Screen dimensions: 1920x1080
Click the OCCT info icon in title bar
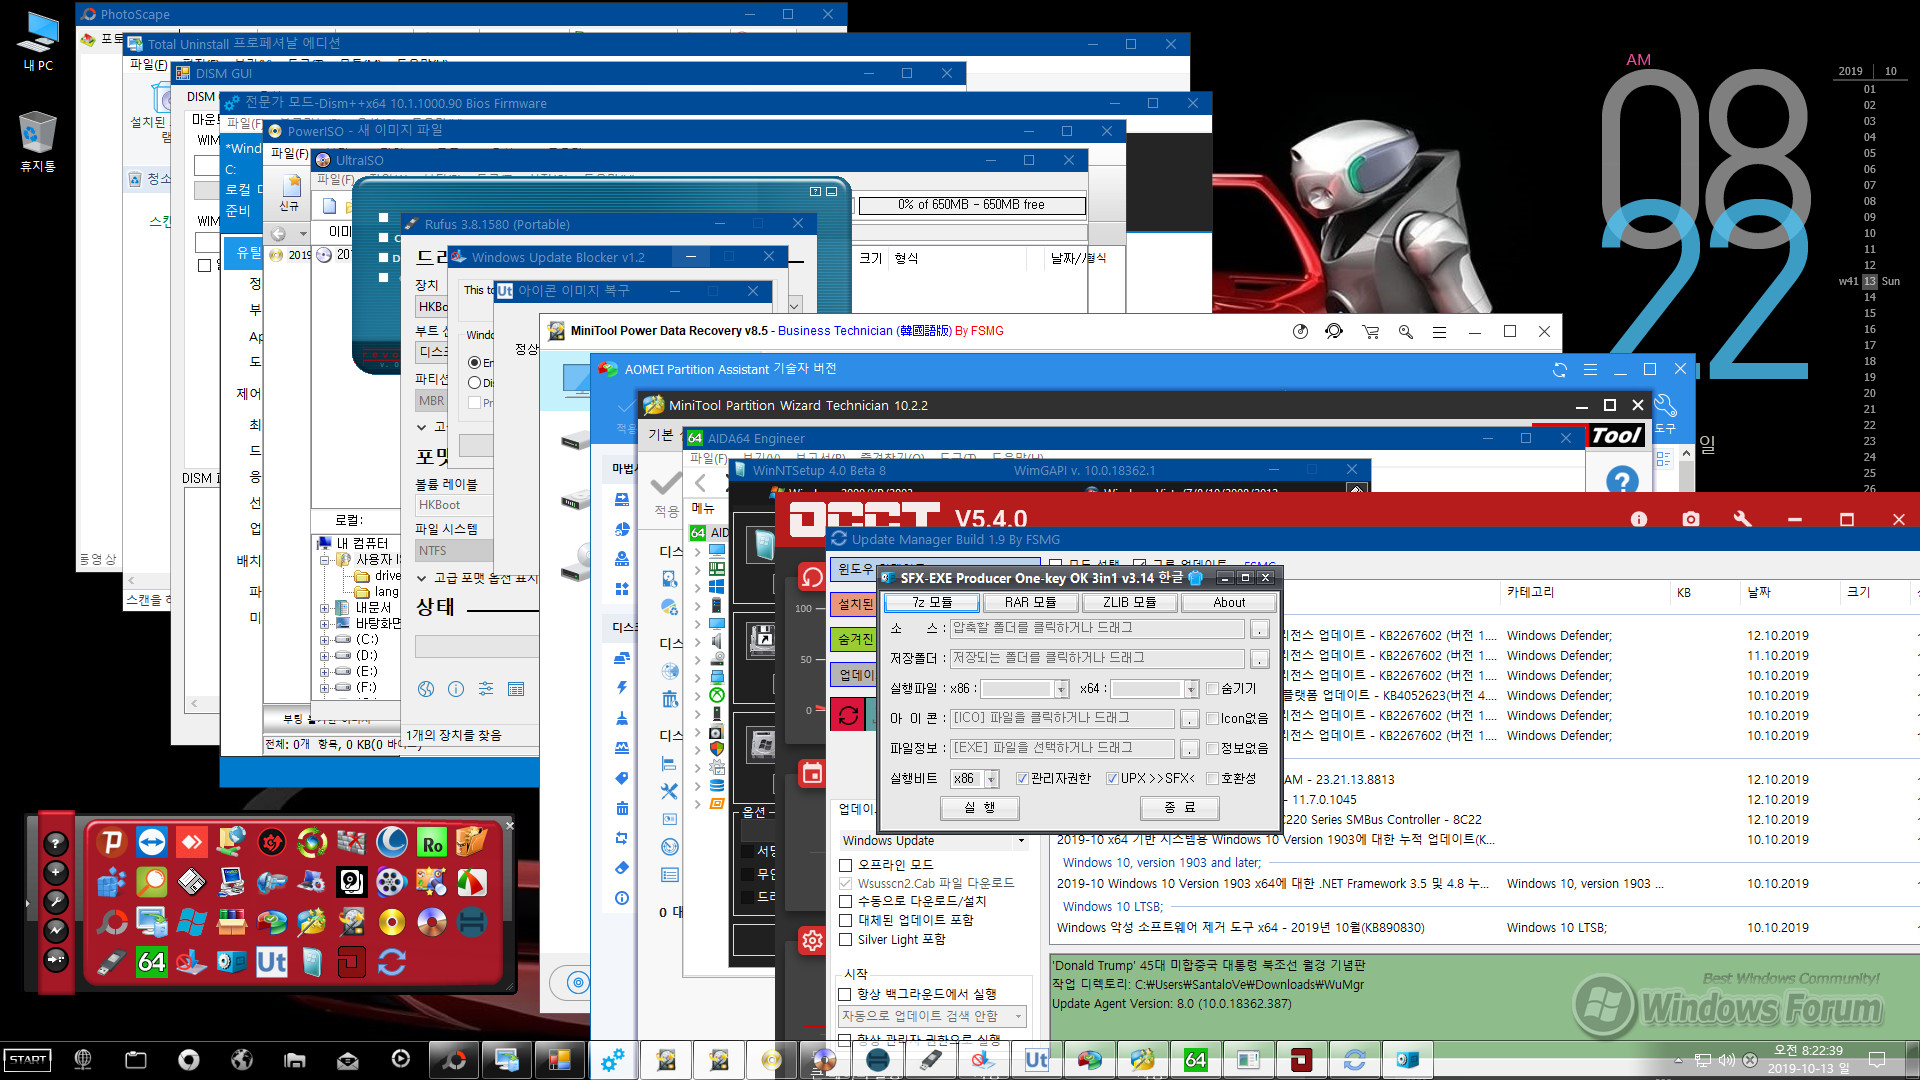tap(1638, 519)
